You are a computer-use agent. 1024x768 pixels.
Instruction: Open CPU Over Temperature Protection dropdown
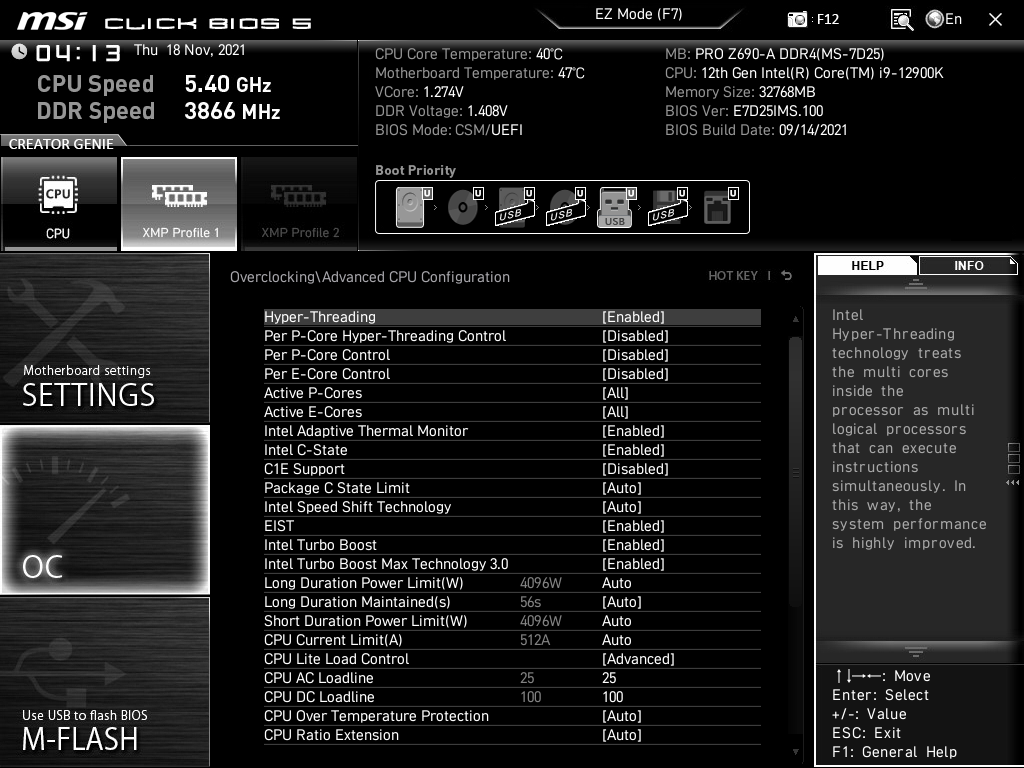click(x=622, y=716)
